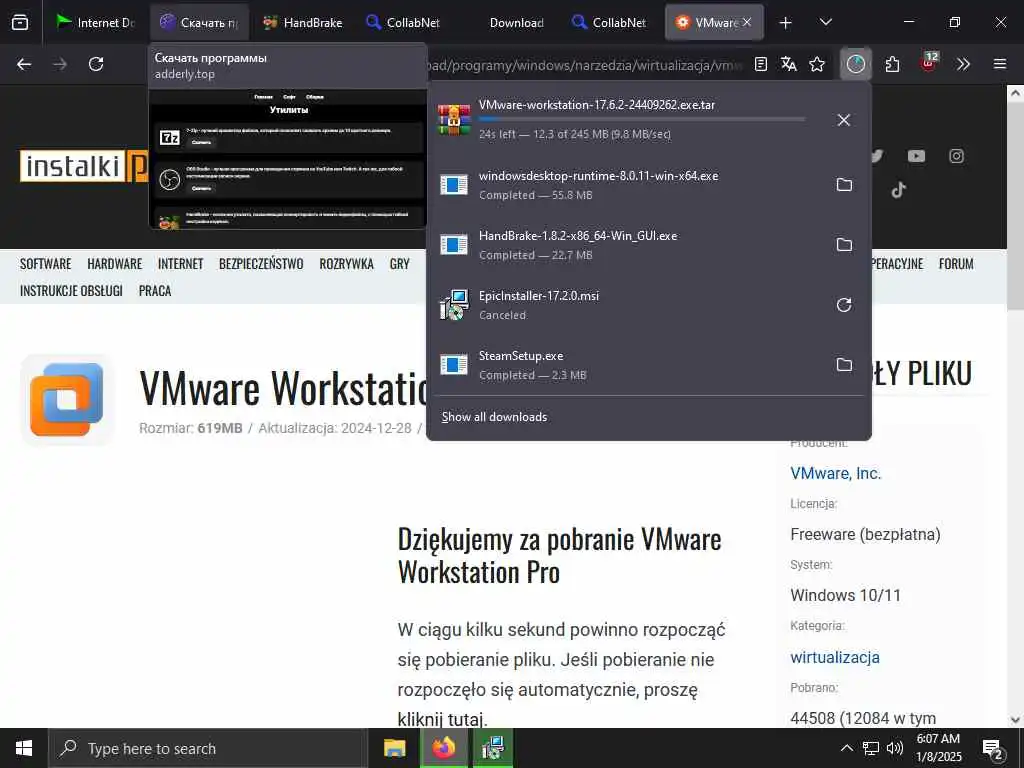This screenshot has height=768, width=1024.
Task: Bookmark this page star icon
Action: pyautogui.click(x=817, y=64)
